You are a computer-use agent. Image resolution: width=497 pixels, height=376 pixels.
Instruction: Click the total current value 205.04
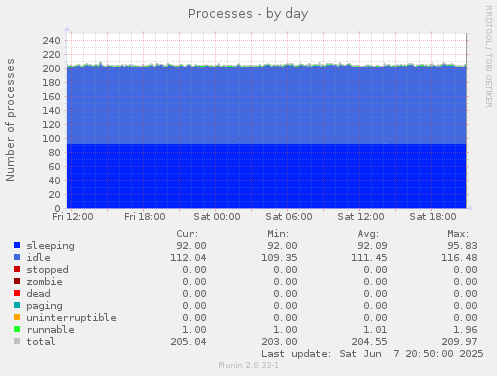coord(188,342)
